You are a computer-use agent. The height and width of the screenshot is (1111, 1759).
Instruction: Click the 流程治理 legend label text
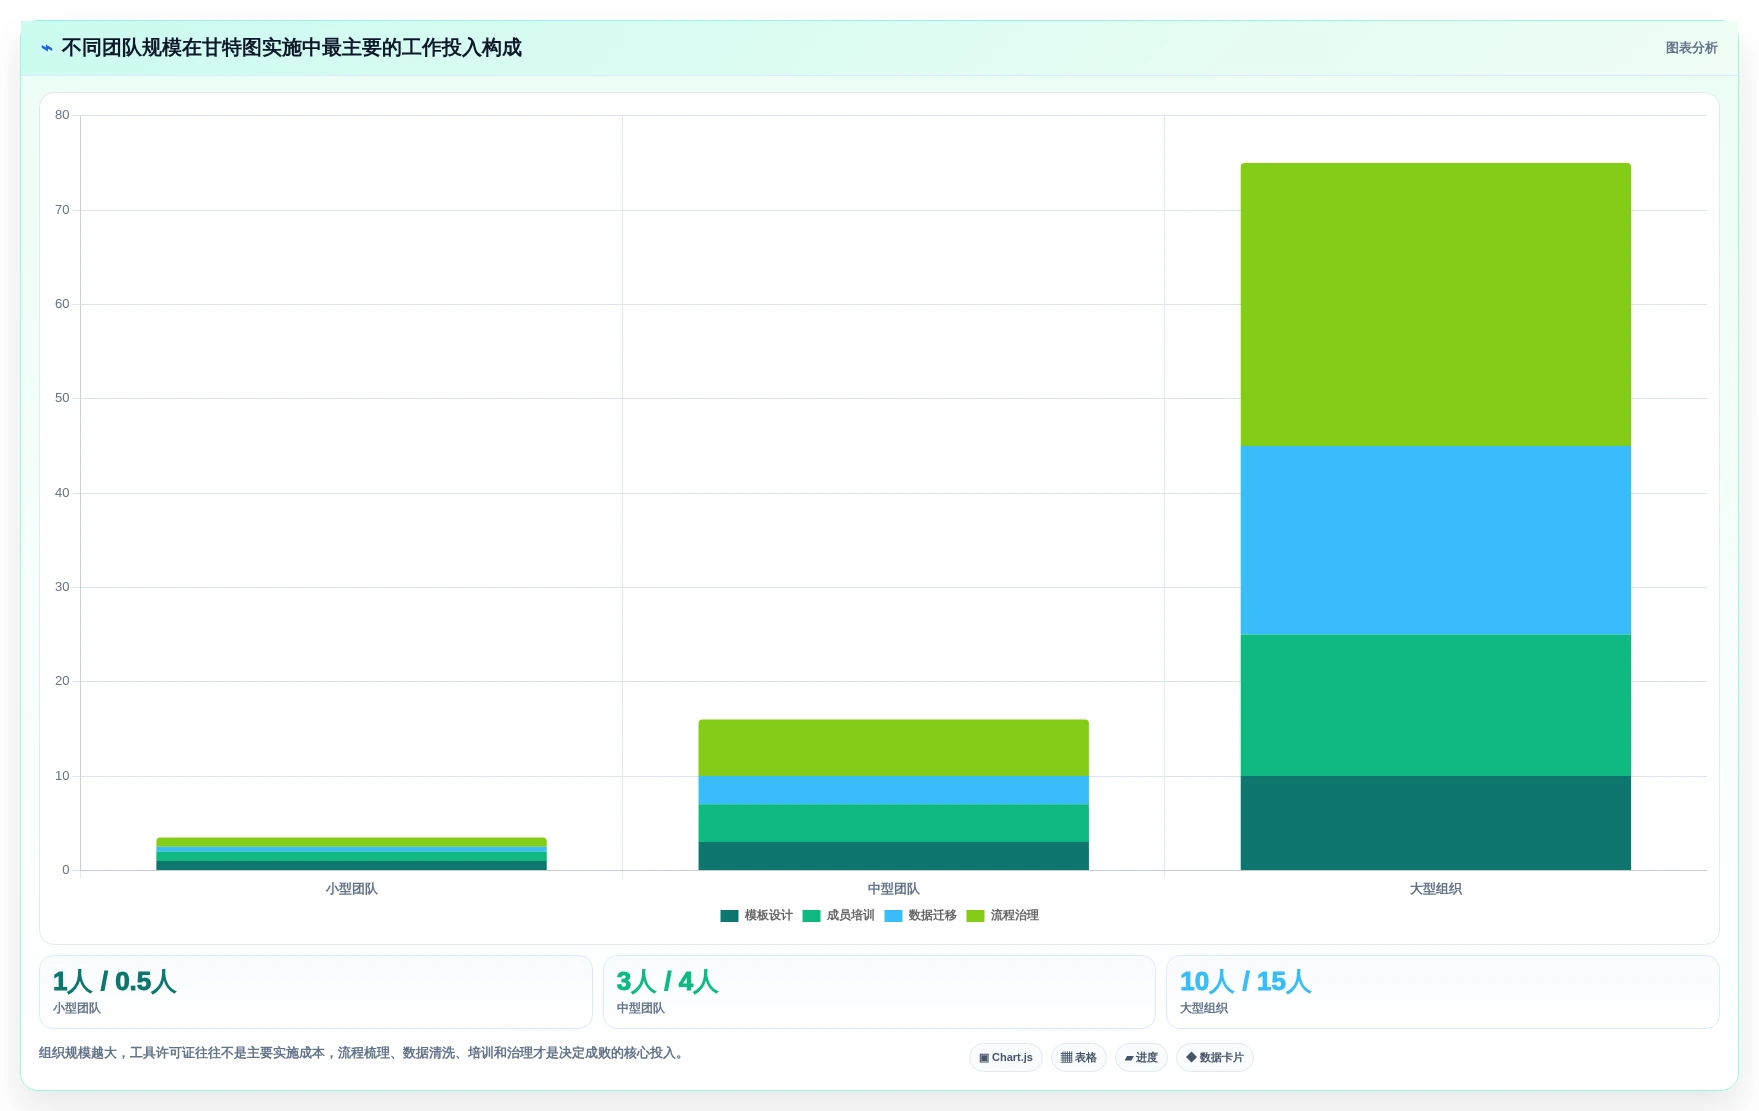[1014, 916]
